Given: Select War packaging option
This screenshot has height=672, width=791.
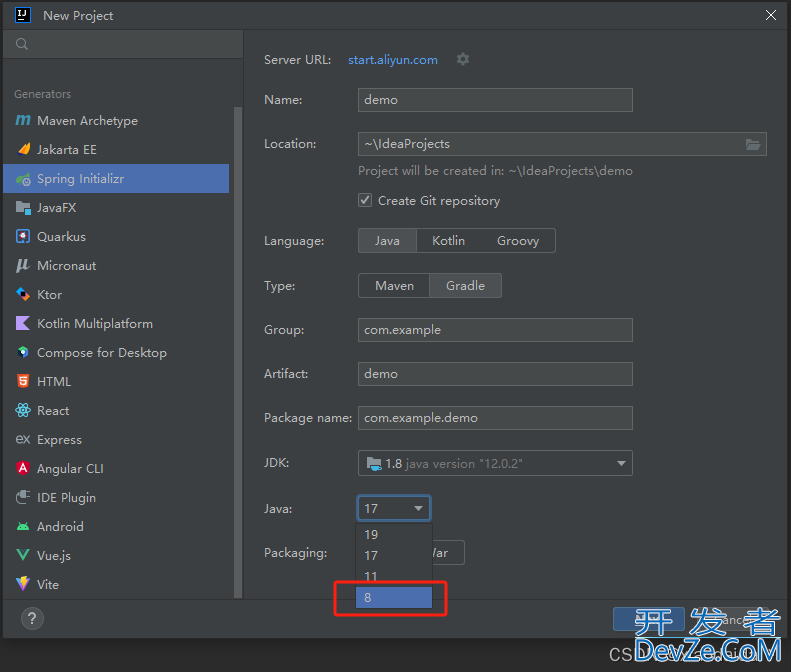Looking at the screenshot, I should pos(448,553).
